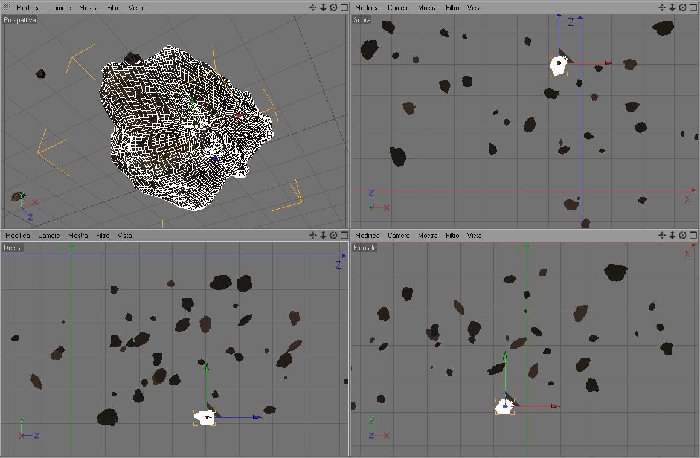Click the green axis handle on the Perspective rock
Viewport: 700px width, 458px height.
click(x=192, y=101)
